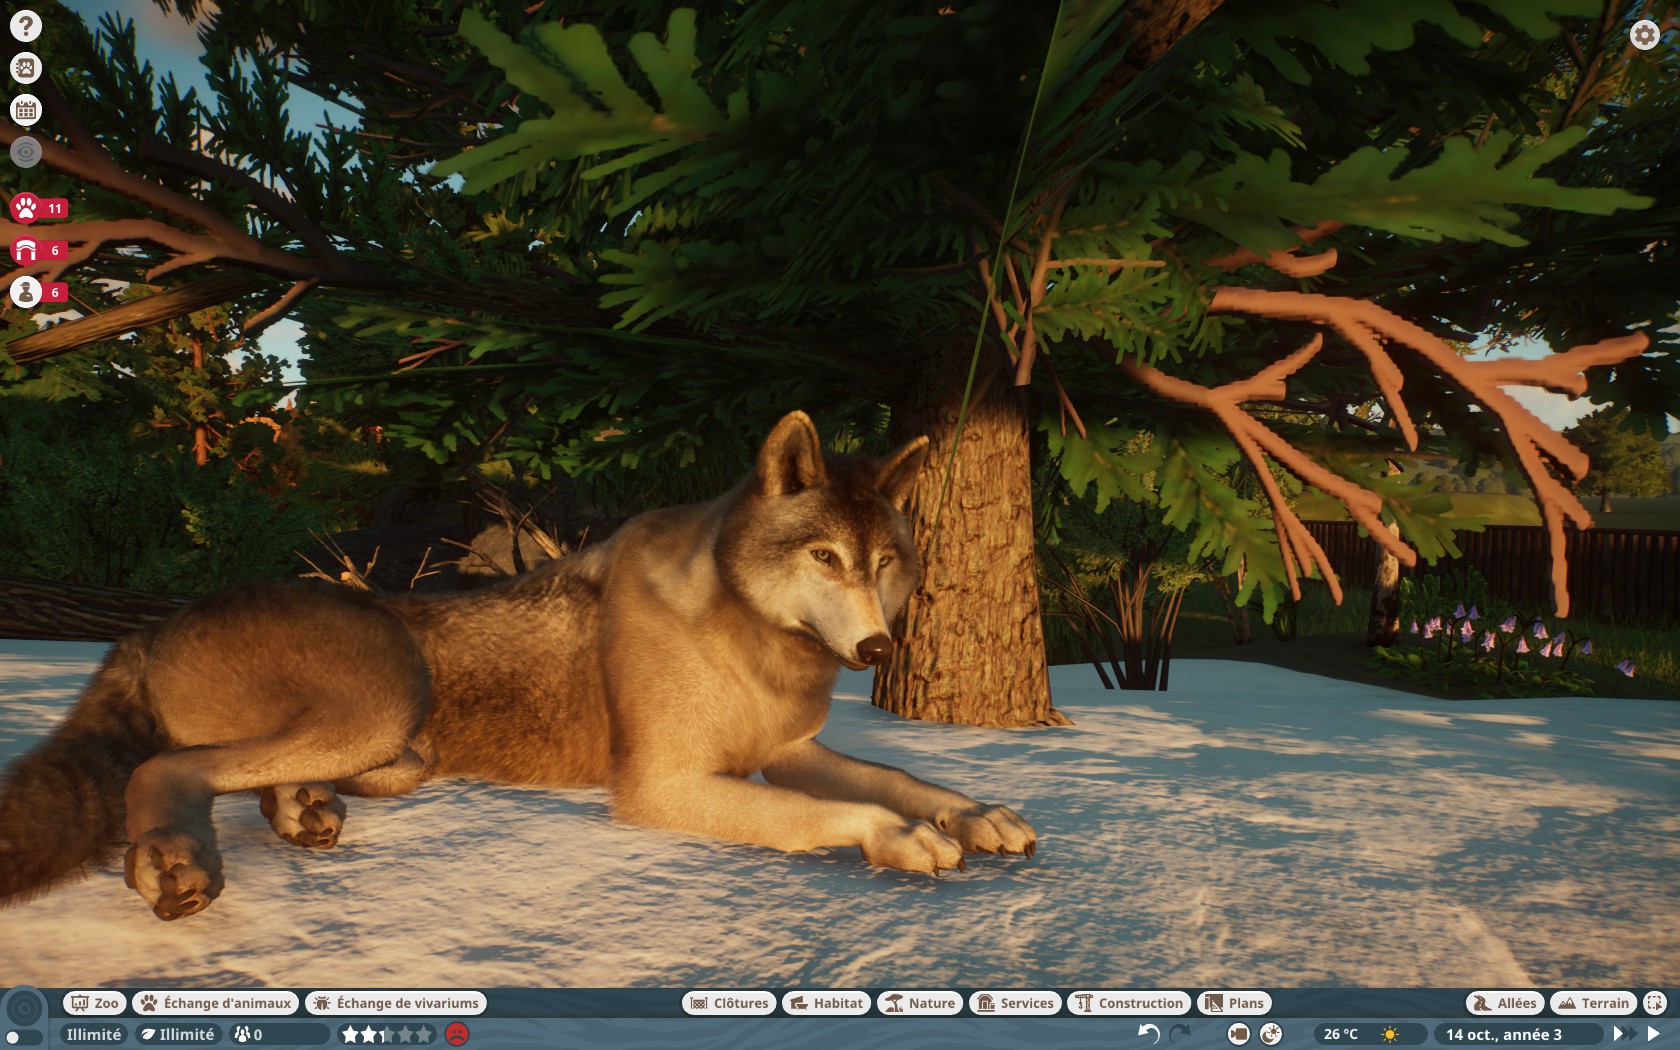Screen dimensions: 1680x1050
Task: Open the Construction build tab
Action: pyautogui.click(x=1129, y=1003)
